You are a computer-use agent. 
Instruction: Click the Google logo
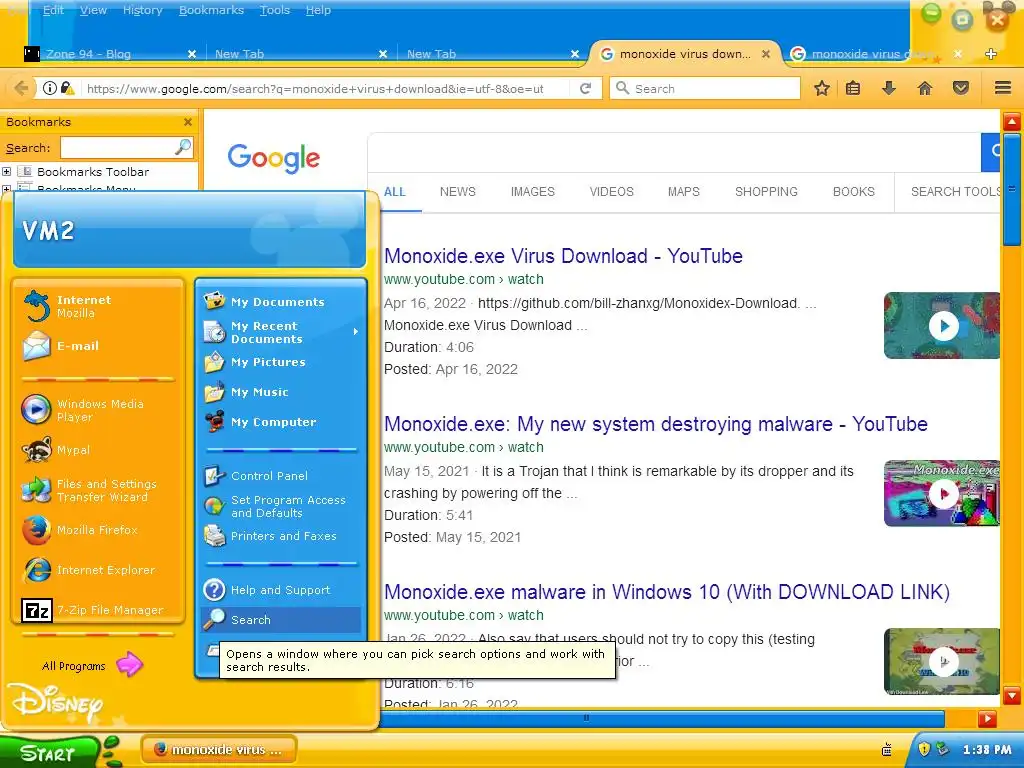click(x=274, y=158)
